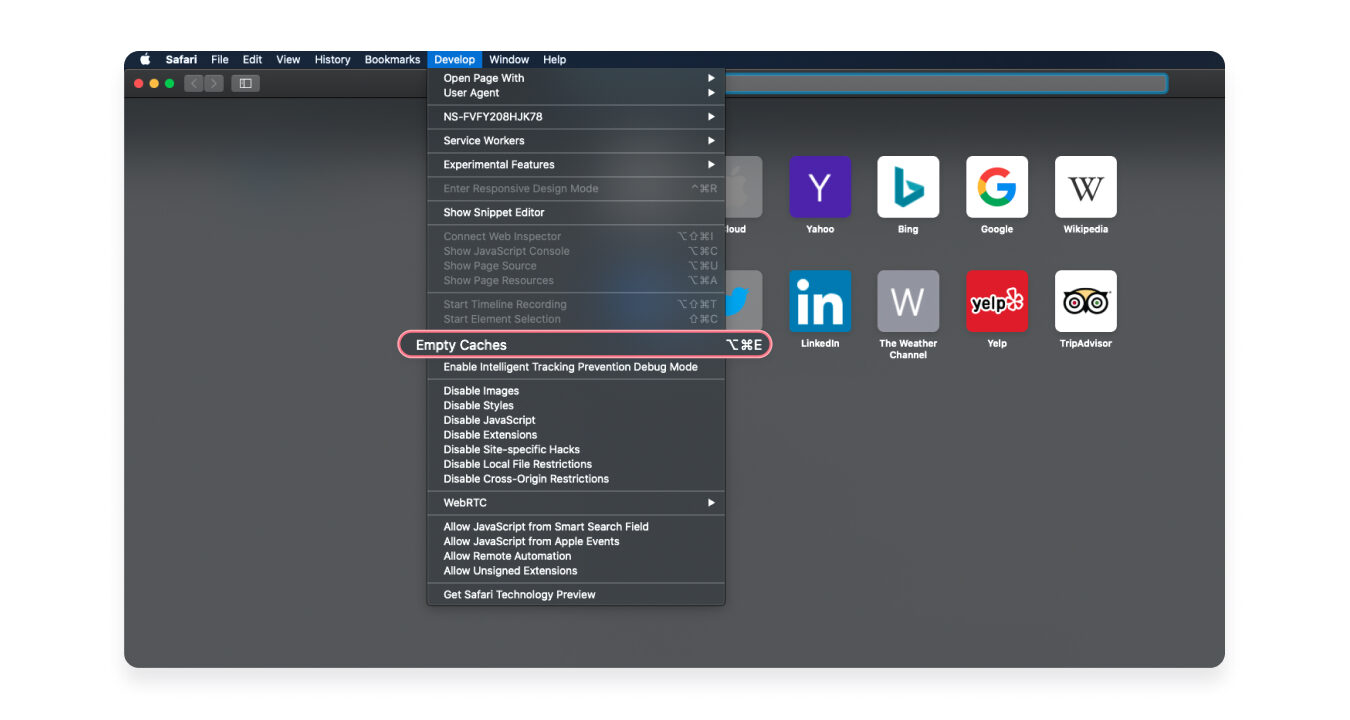Open the Yelp favorite
This screenshot has height=720, width=1350.
pyautogui.click(x=996, y=300)
